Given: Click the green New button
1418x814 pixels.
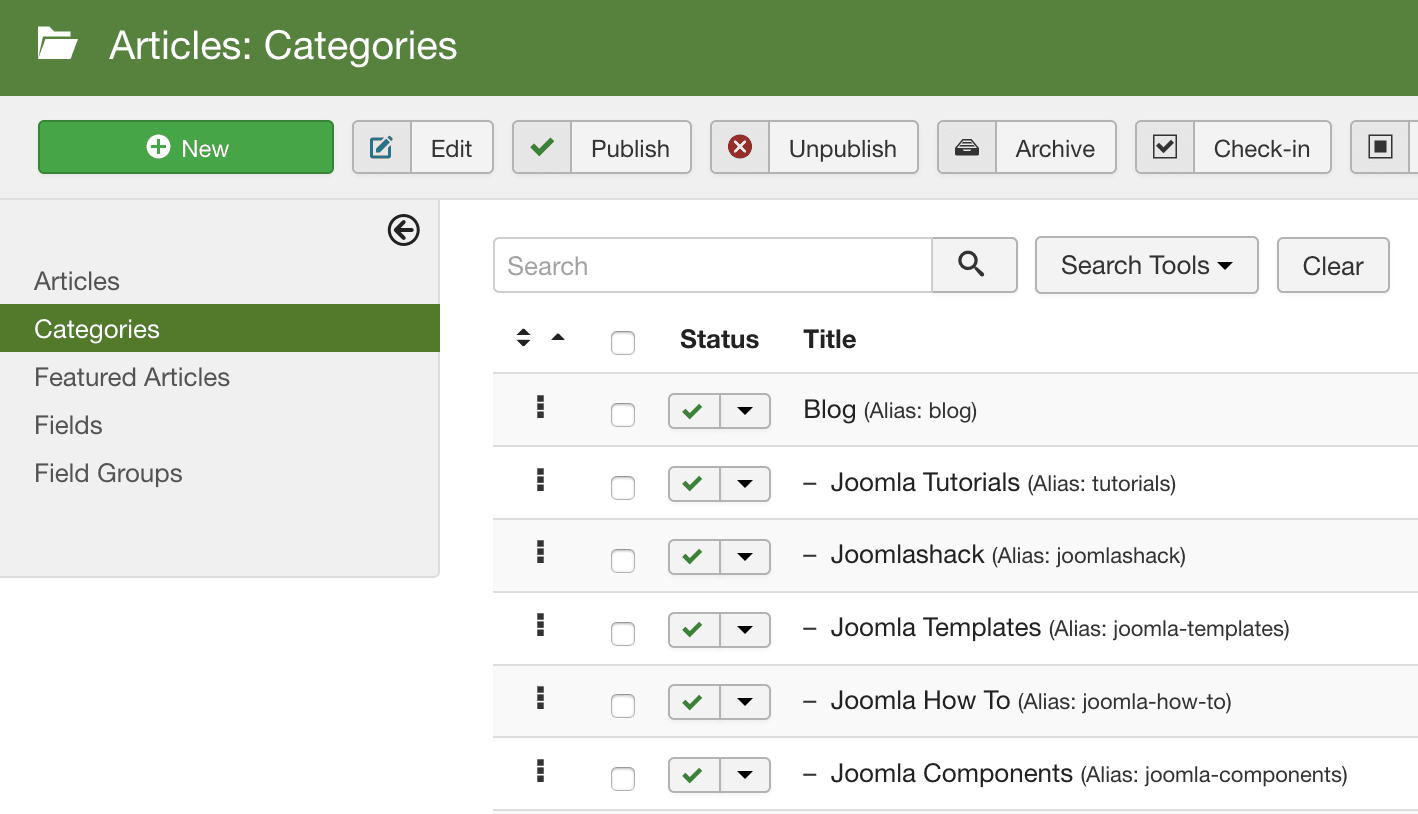Looking at the screenshot, I should tap(186, 148).
